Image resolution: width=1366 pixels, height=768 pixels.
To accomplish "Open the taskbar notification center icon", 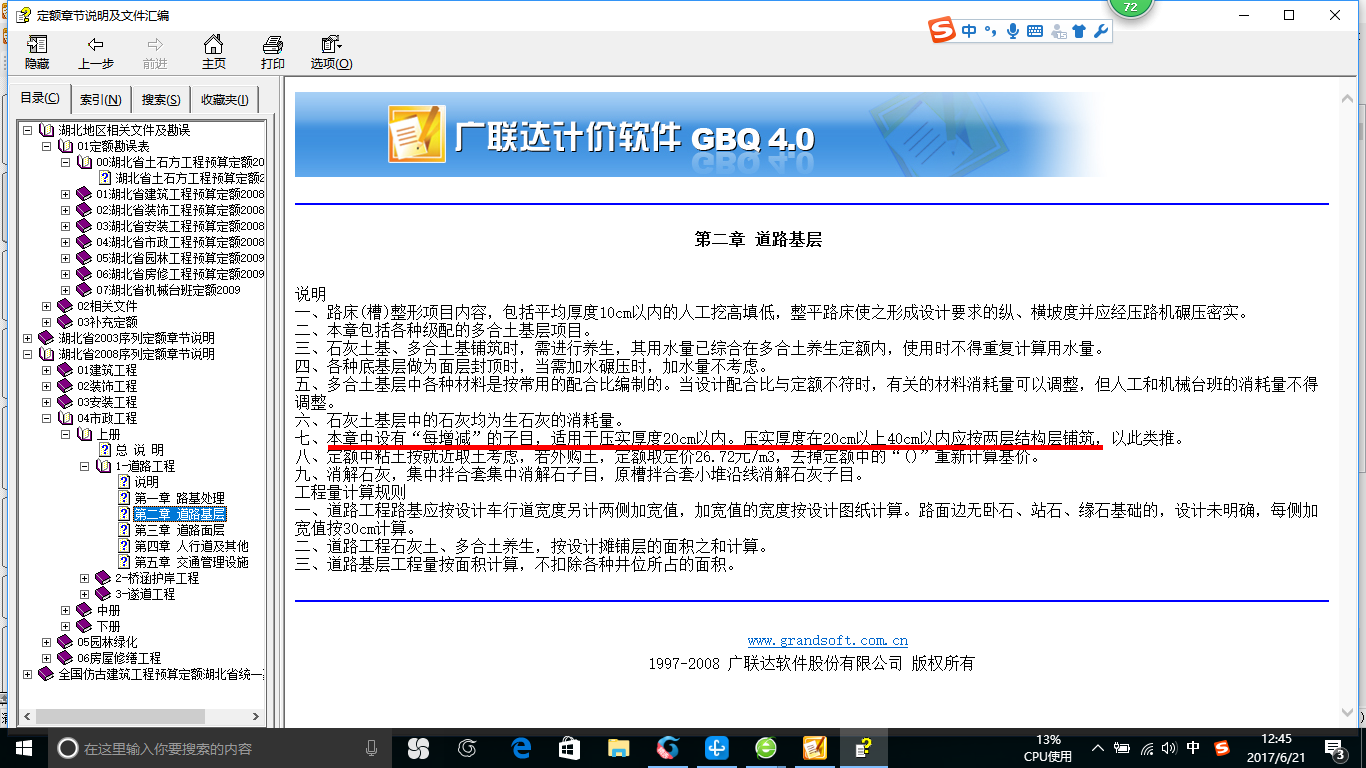I will [1334, 748].
